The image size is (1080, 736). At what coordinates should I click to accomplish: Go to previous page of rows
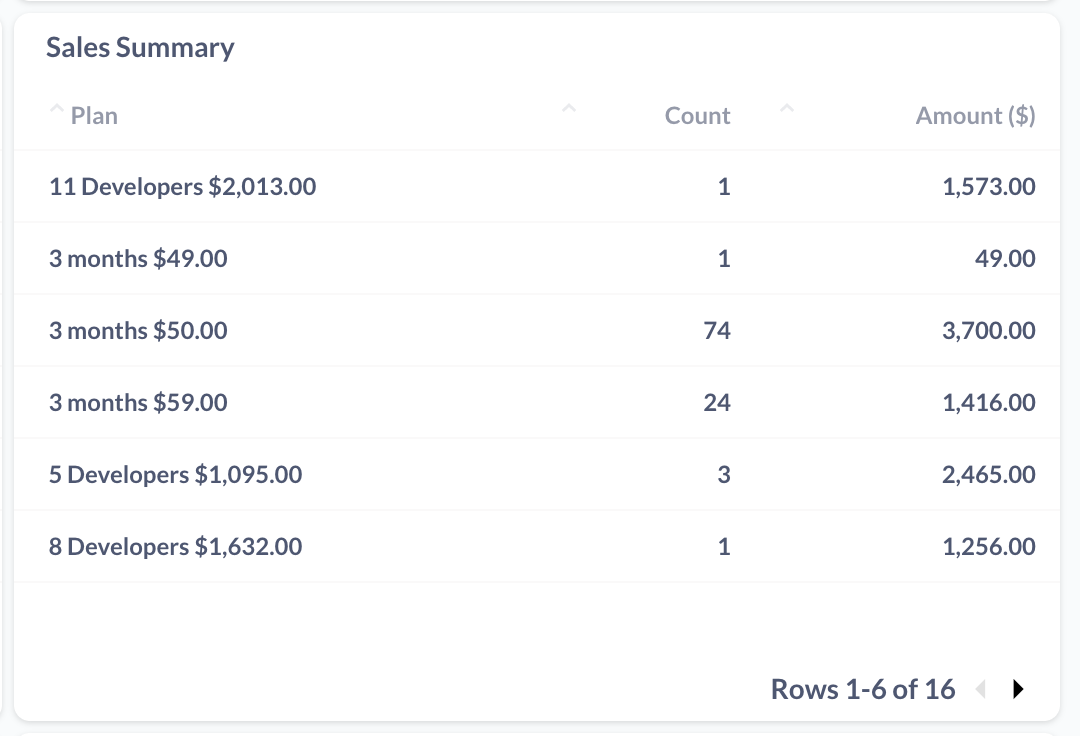(981, 689)
